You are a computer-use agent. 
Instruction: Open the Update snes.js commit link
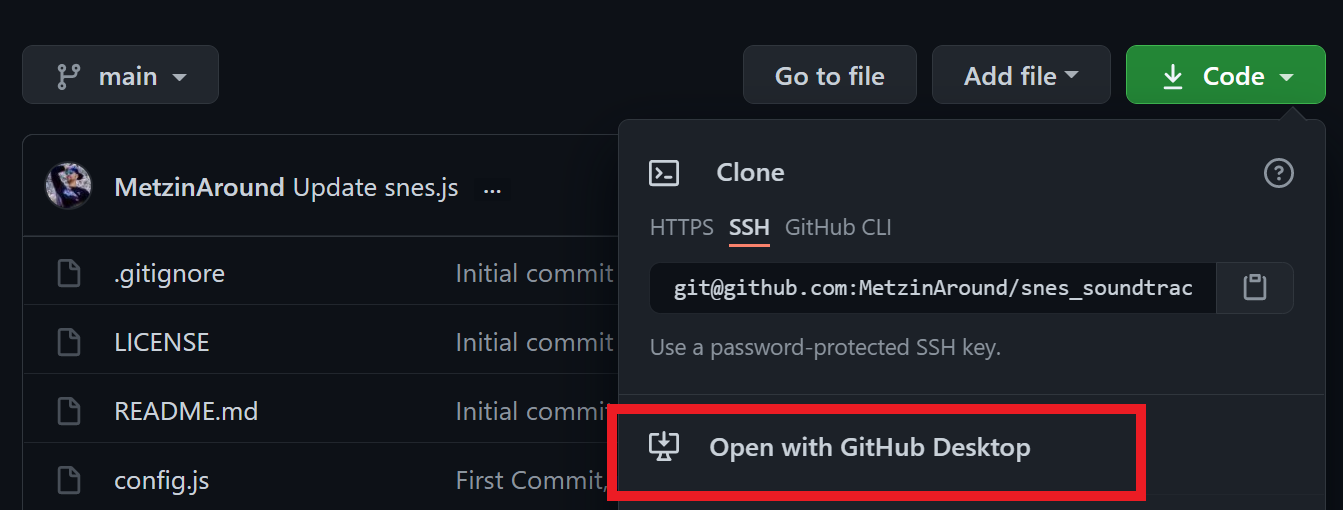coord(375,187)
